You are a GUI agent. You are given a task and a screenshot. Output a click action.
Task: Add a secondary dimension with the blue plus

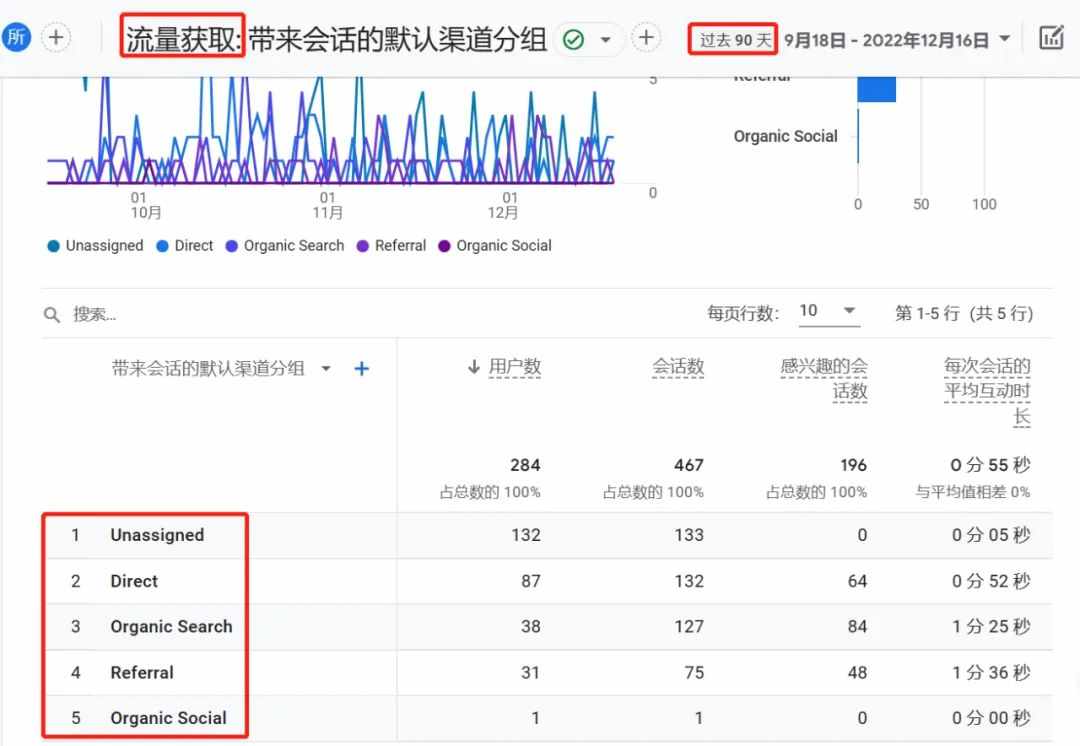[x=362, y=369]
